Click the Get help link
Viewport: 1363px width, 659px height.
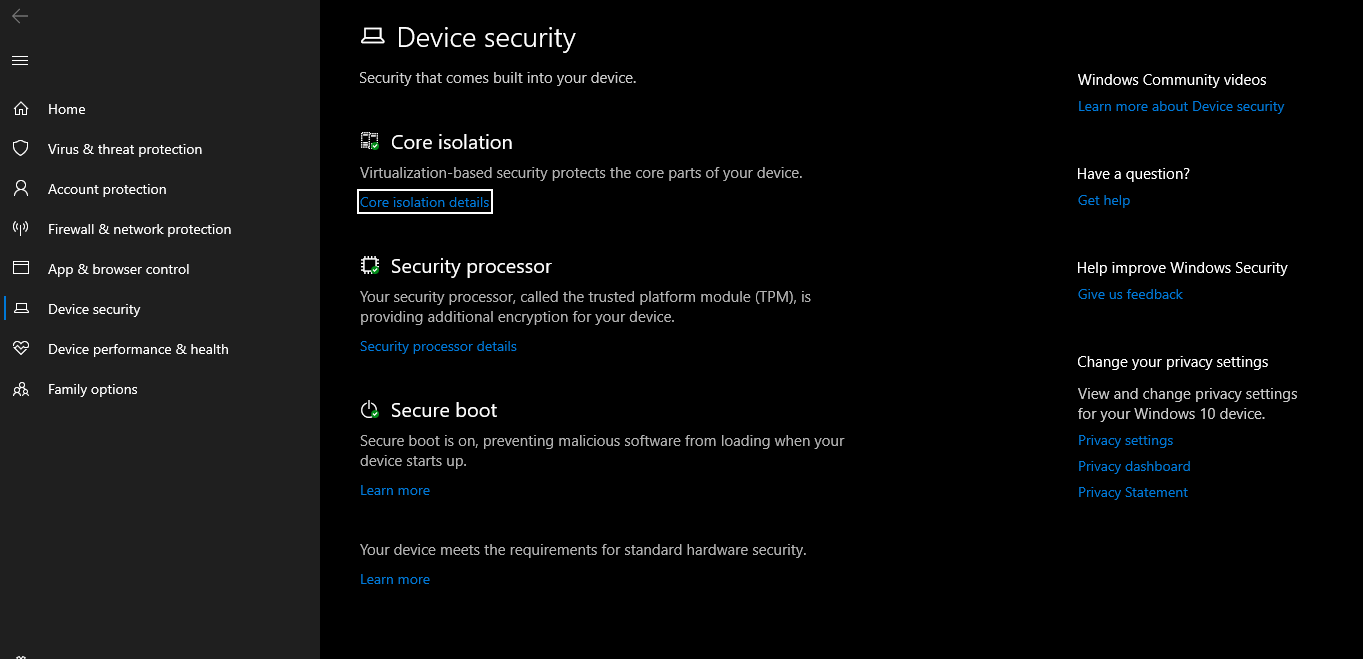click(x=1104, y=200)
